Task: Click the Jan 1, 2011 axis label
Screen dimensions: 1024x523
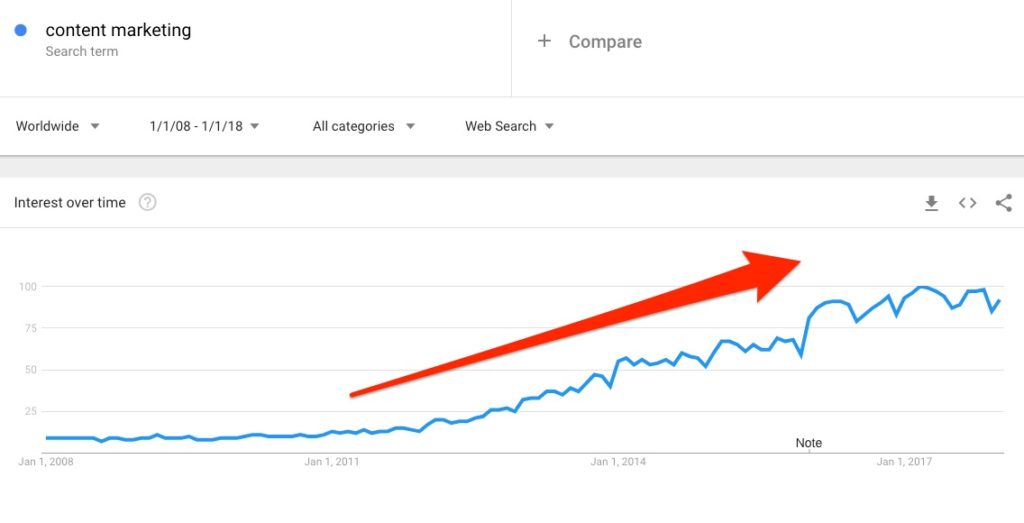Action: click(332, 462)
